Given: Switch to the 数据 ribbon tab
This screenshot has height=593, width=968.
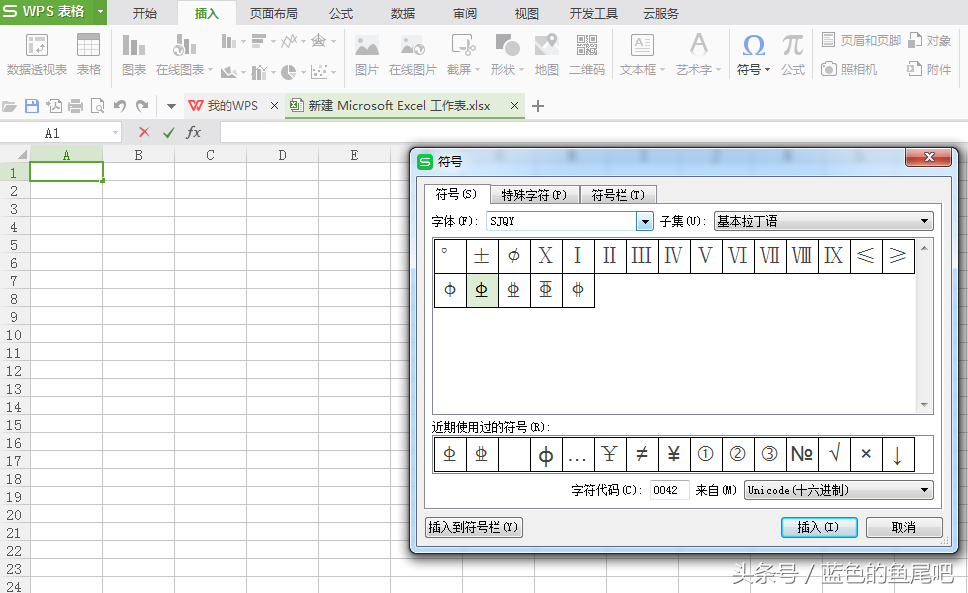Looking at the screenshot, I should click(403, 13).
